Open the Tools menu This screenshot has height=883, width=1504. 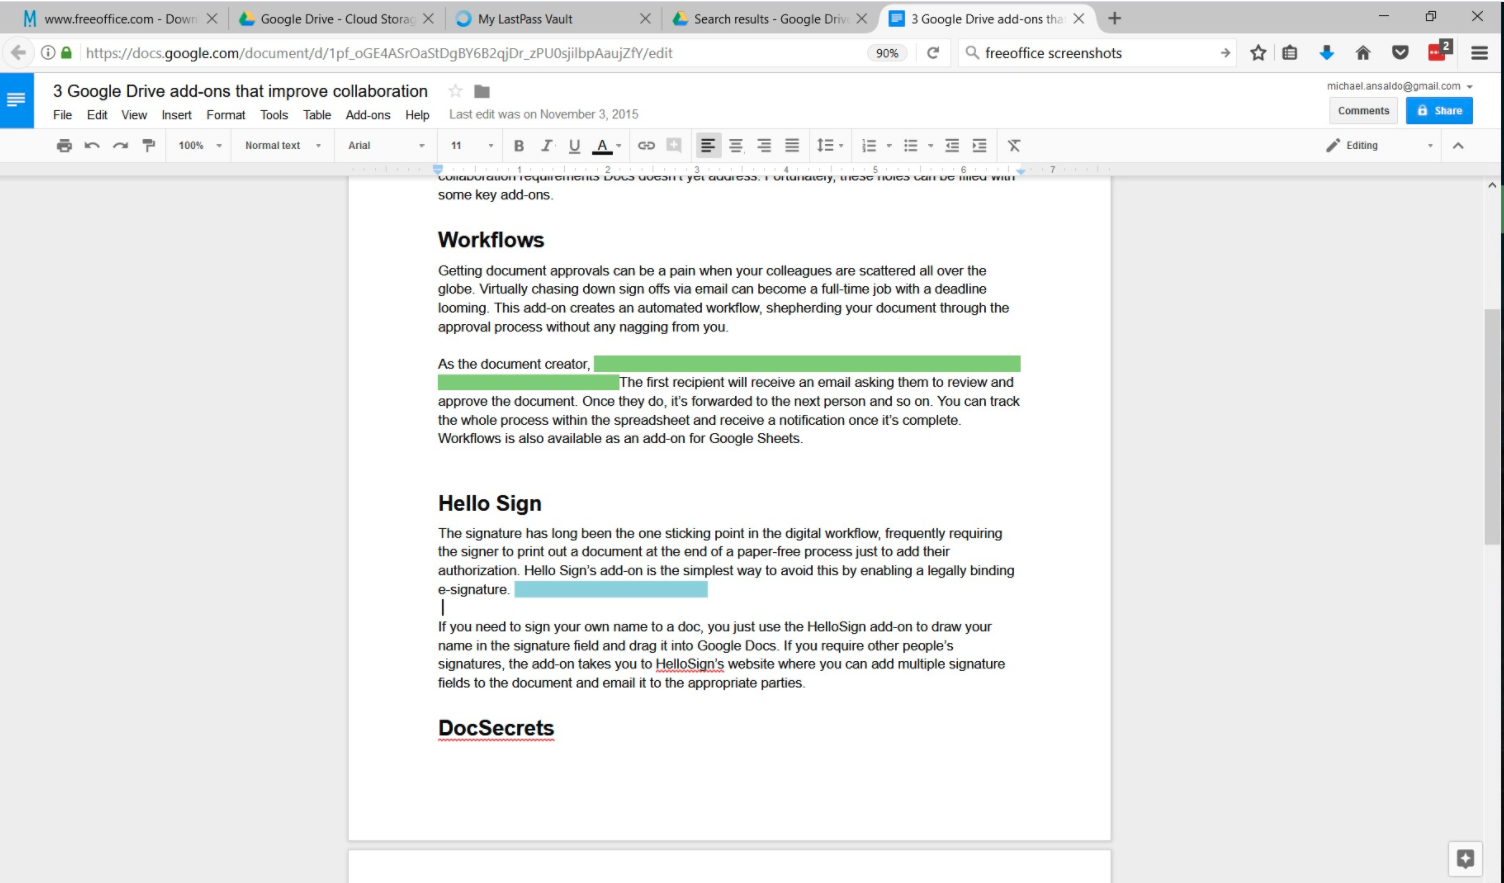[274, 115]
